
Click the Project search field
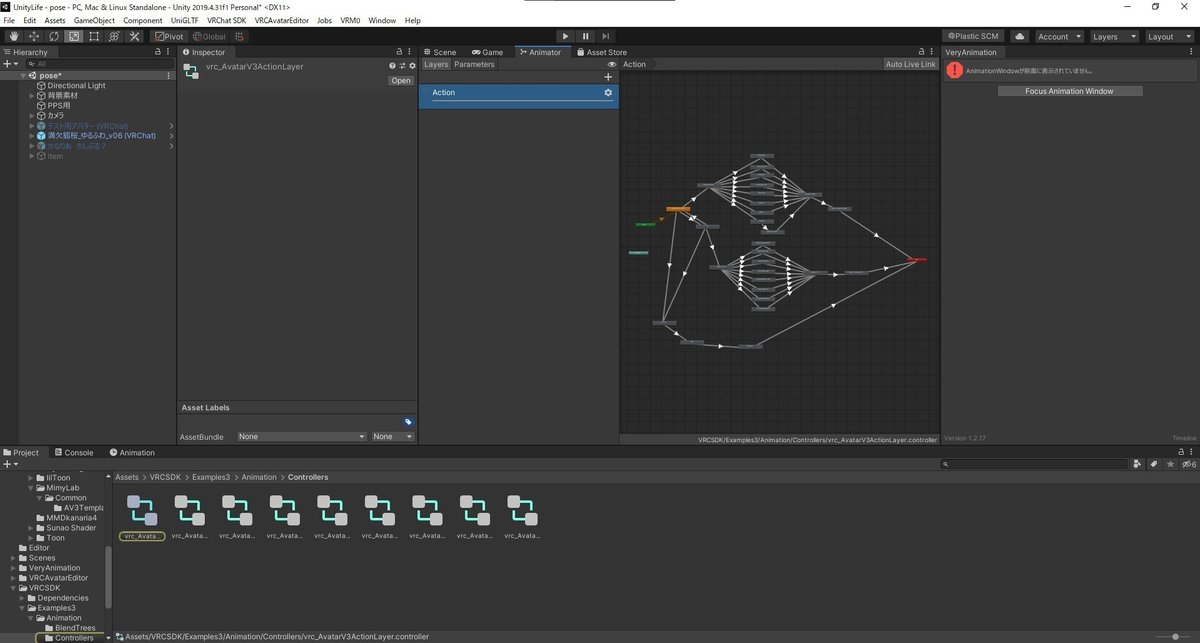coord(1035,464)
